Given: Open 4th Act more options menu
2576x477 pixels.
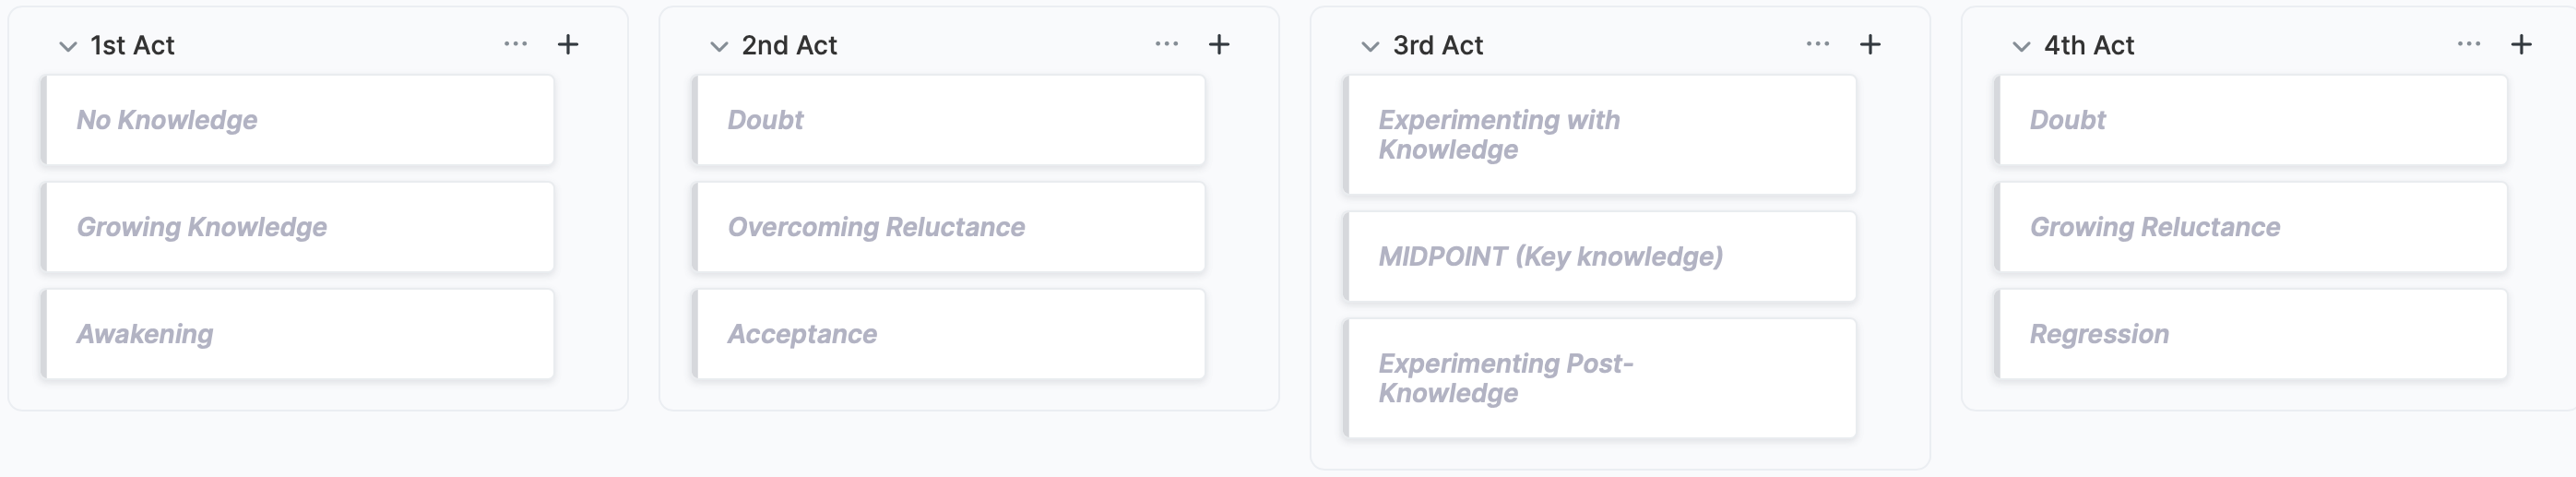Looking at the screenshot, I should pyautogui.click(x=2469, y=44).
